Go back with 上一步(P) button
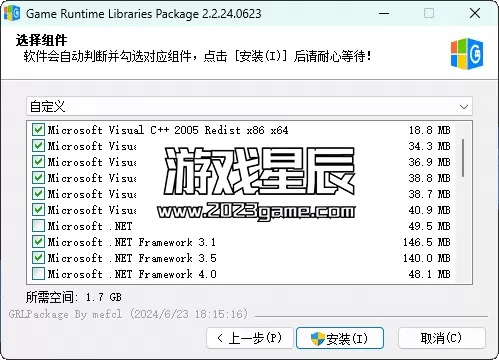The image size is (499, 360). pos(250,338)
